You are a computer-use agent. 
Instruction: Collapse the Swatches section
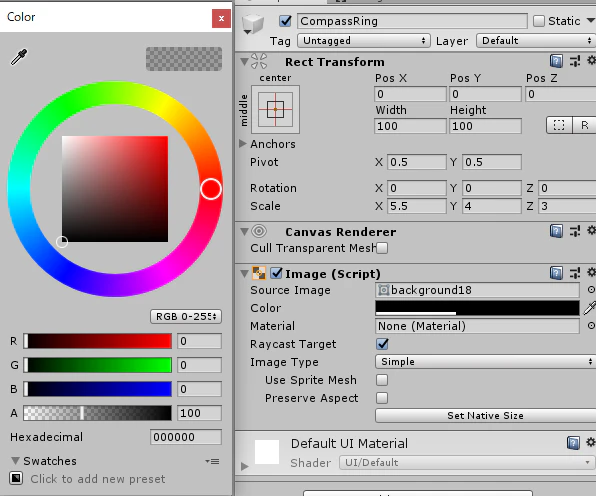click(x=15, y=461)
